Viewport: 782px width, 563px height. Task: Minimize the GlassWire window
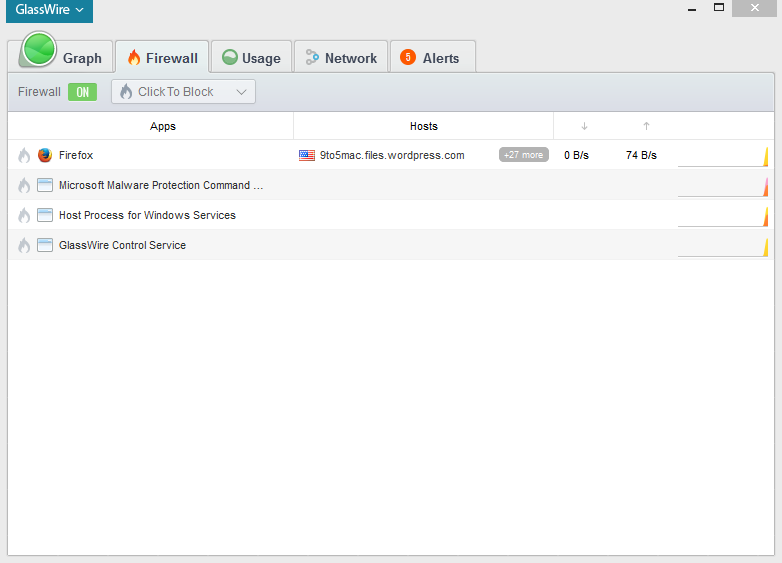692,9
